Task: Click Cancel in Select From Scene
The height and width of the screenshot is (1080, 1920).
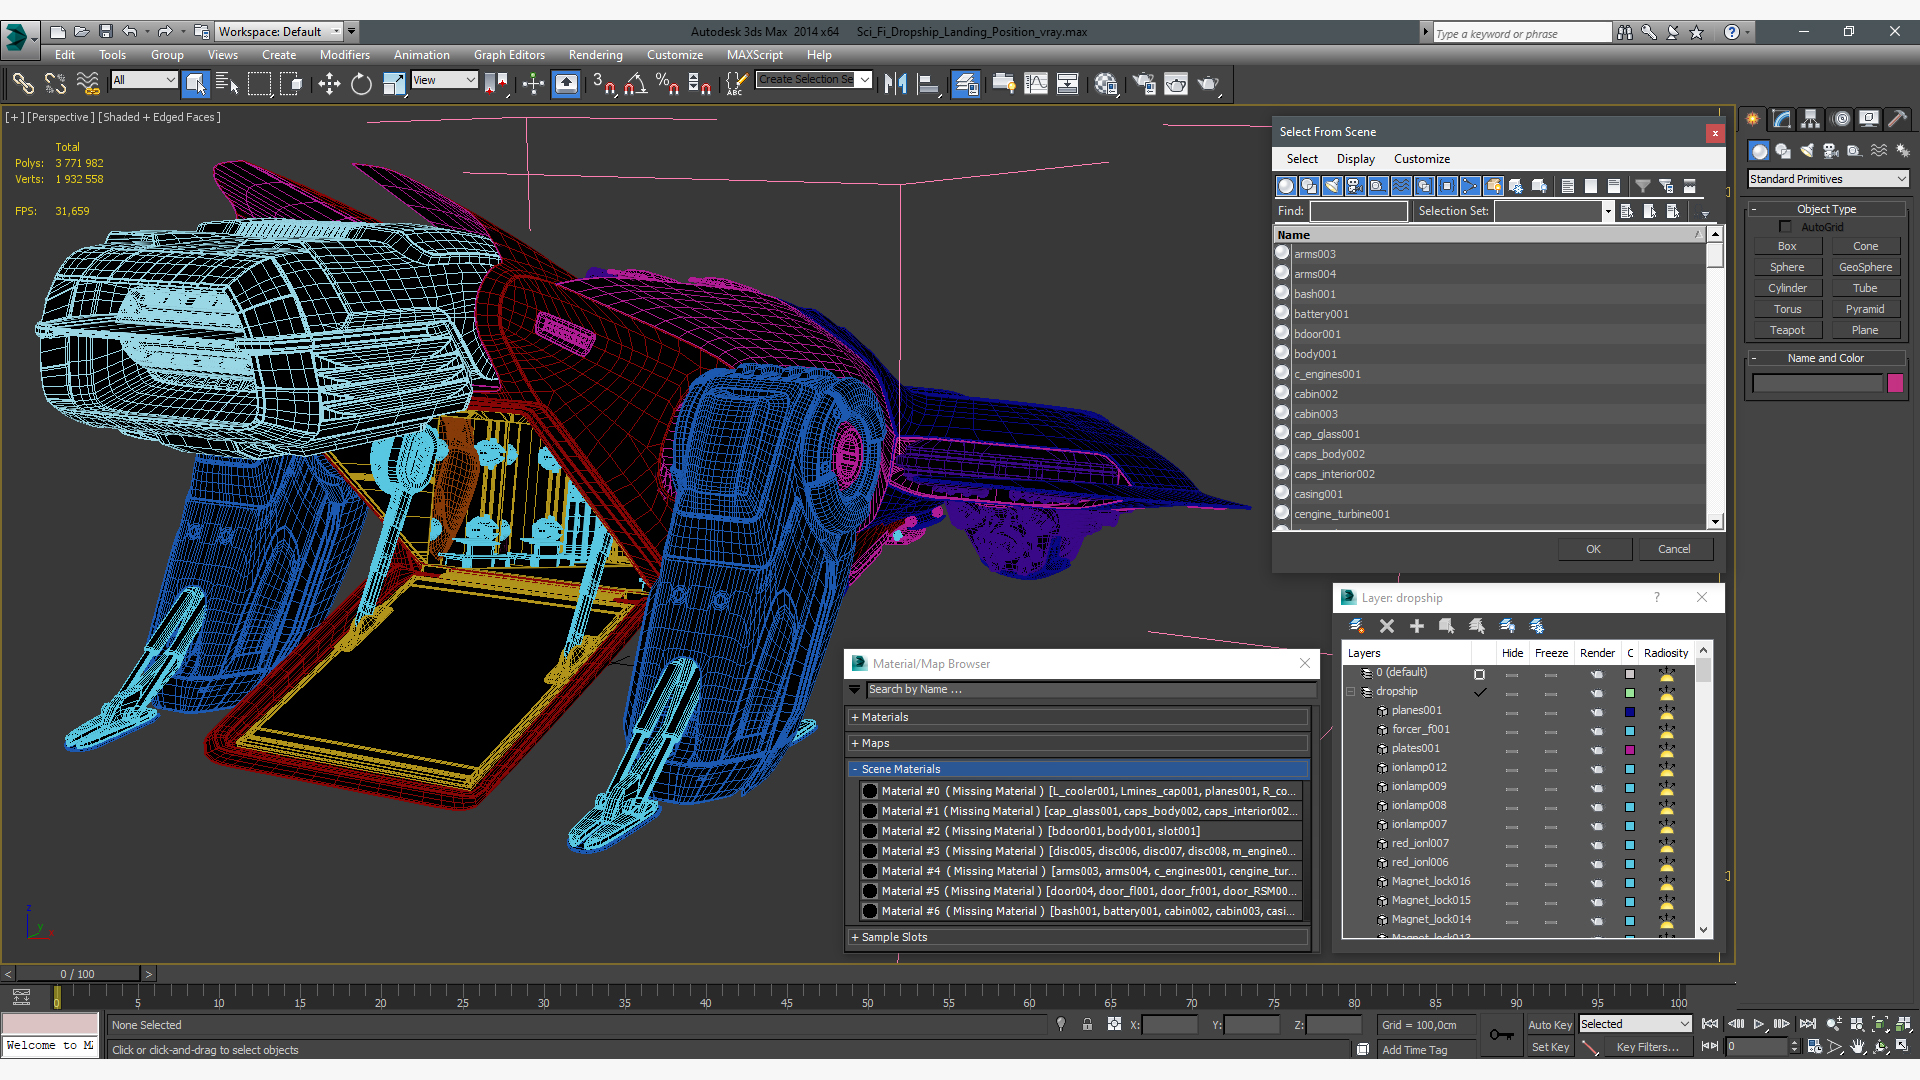Action: (1674, 549)
